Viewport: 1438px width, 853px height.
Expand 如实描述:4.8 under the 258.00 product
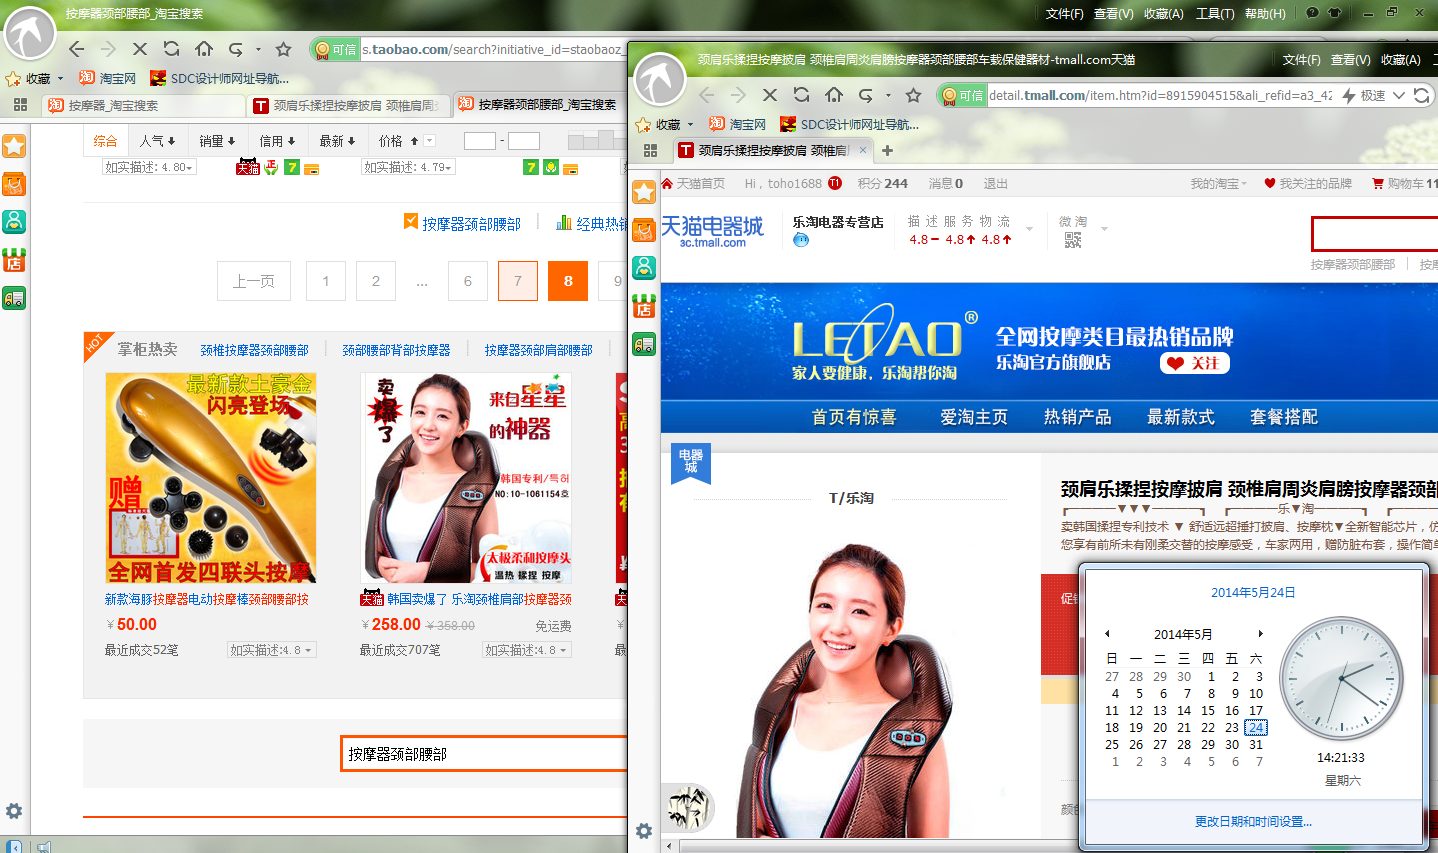coord(527,650)
